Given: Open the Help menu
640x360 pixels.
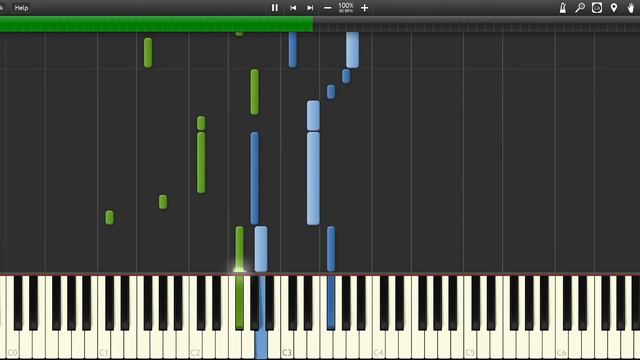Looking at the screenshot, I should coord(21,8).
